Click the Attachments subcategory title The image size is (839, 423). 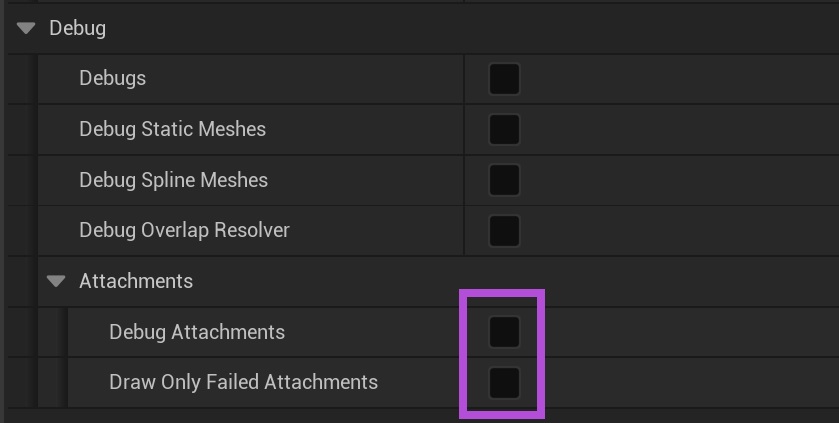tap(136, 281)
